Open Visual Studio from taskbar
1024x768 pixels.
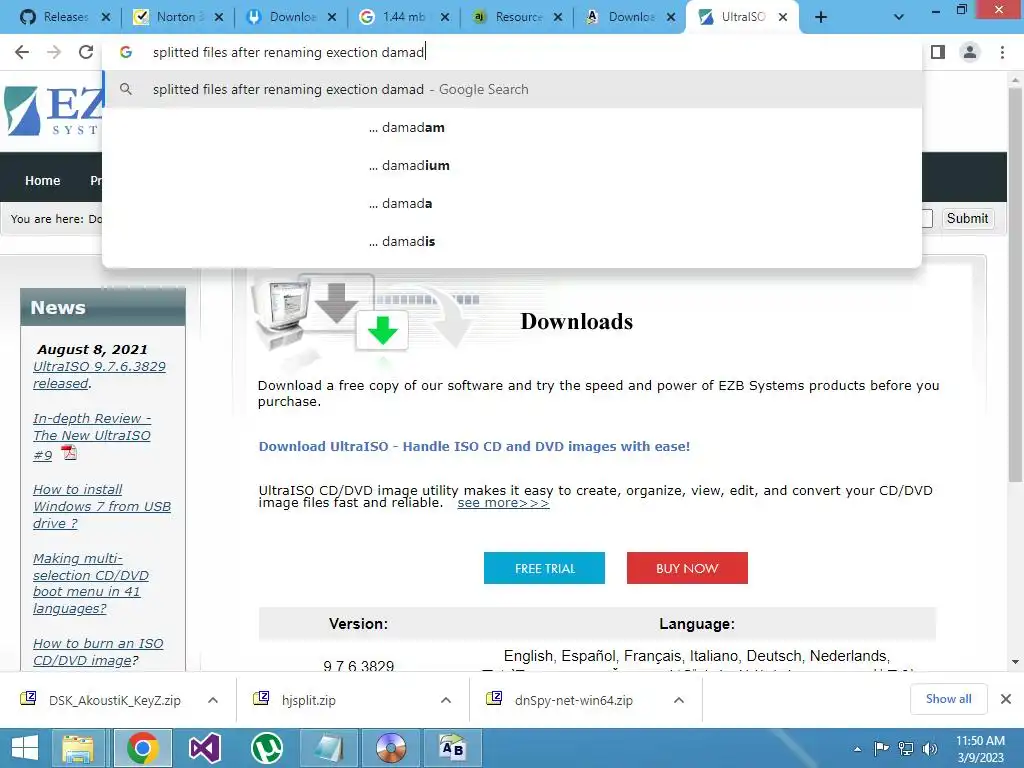click(x=205, y=748)
